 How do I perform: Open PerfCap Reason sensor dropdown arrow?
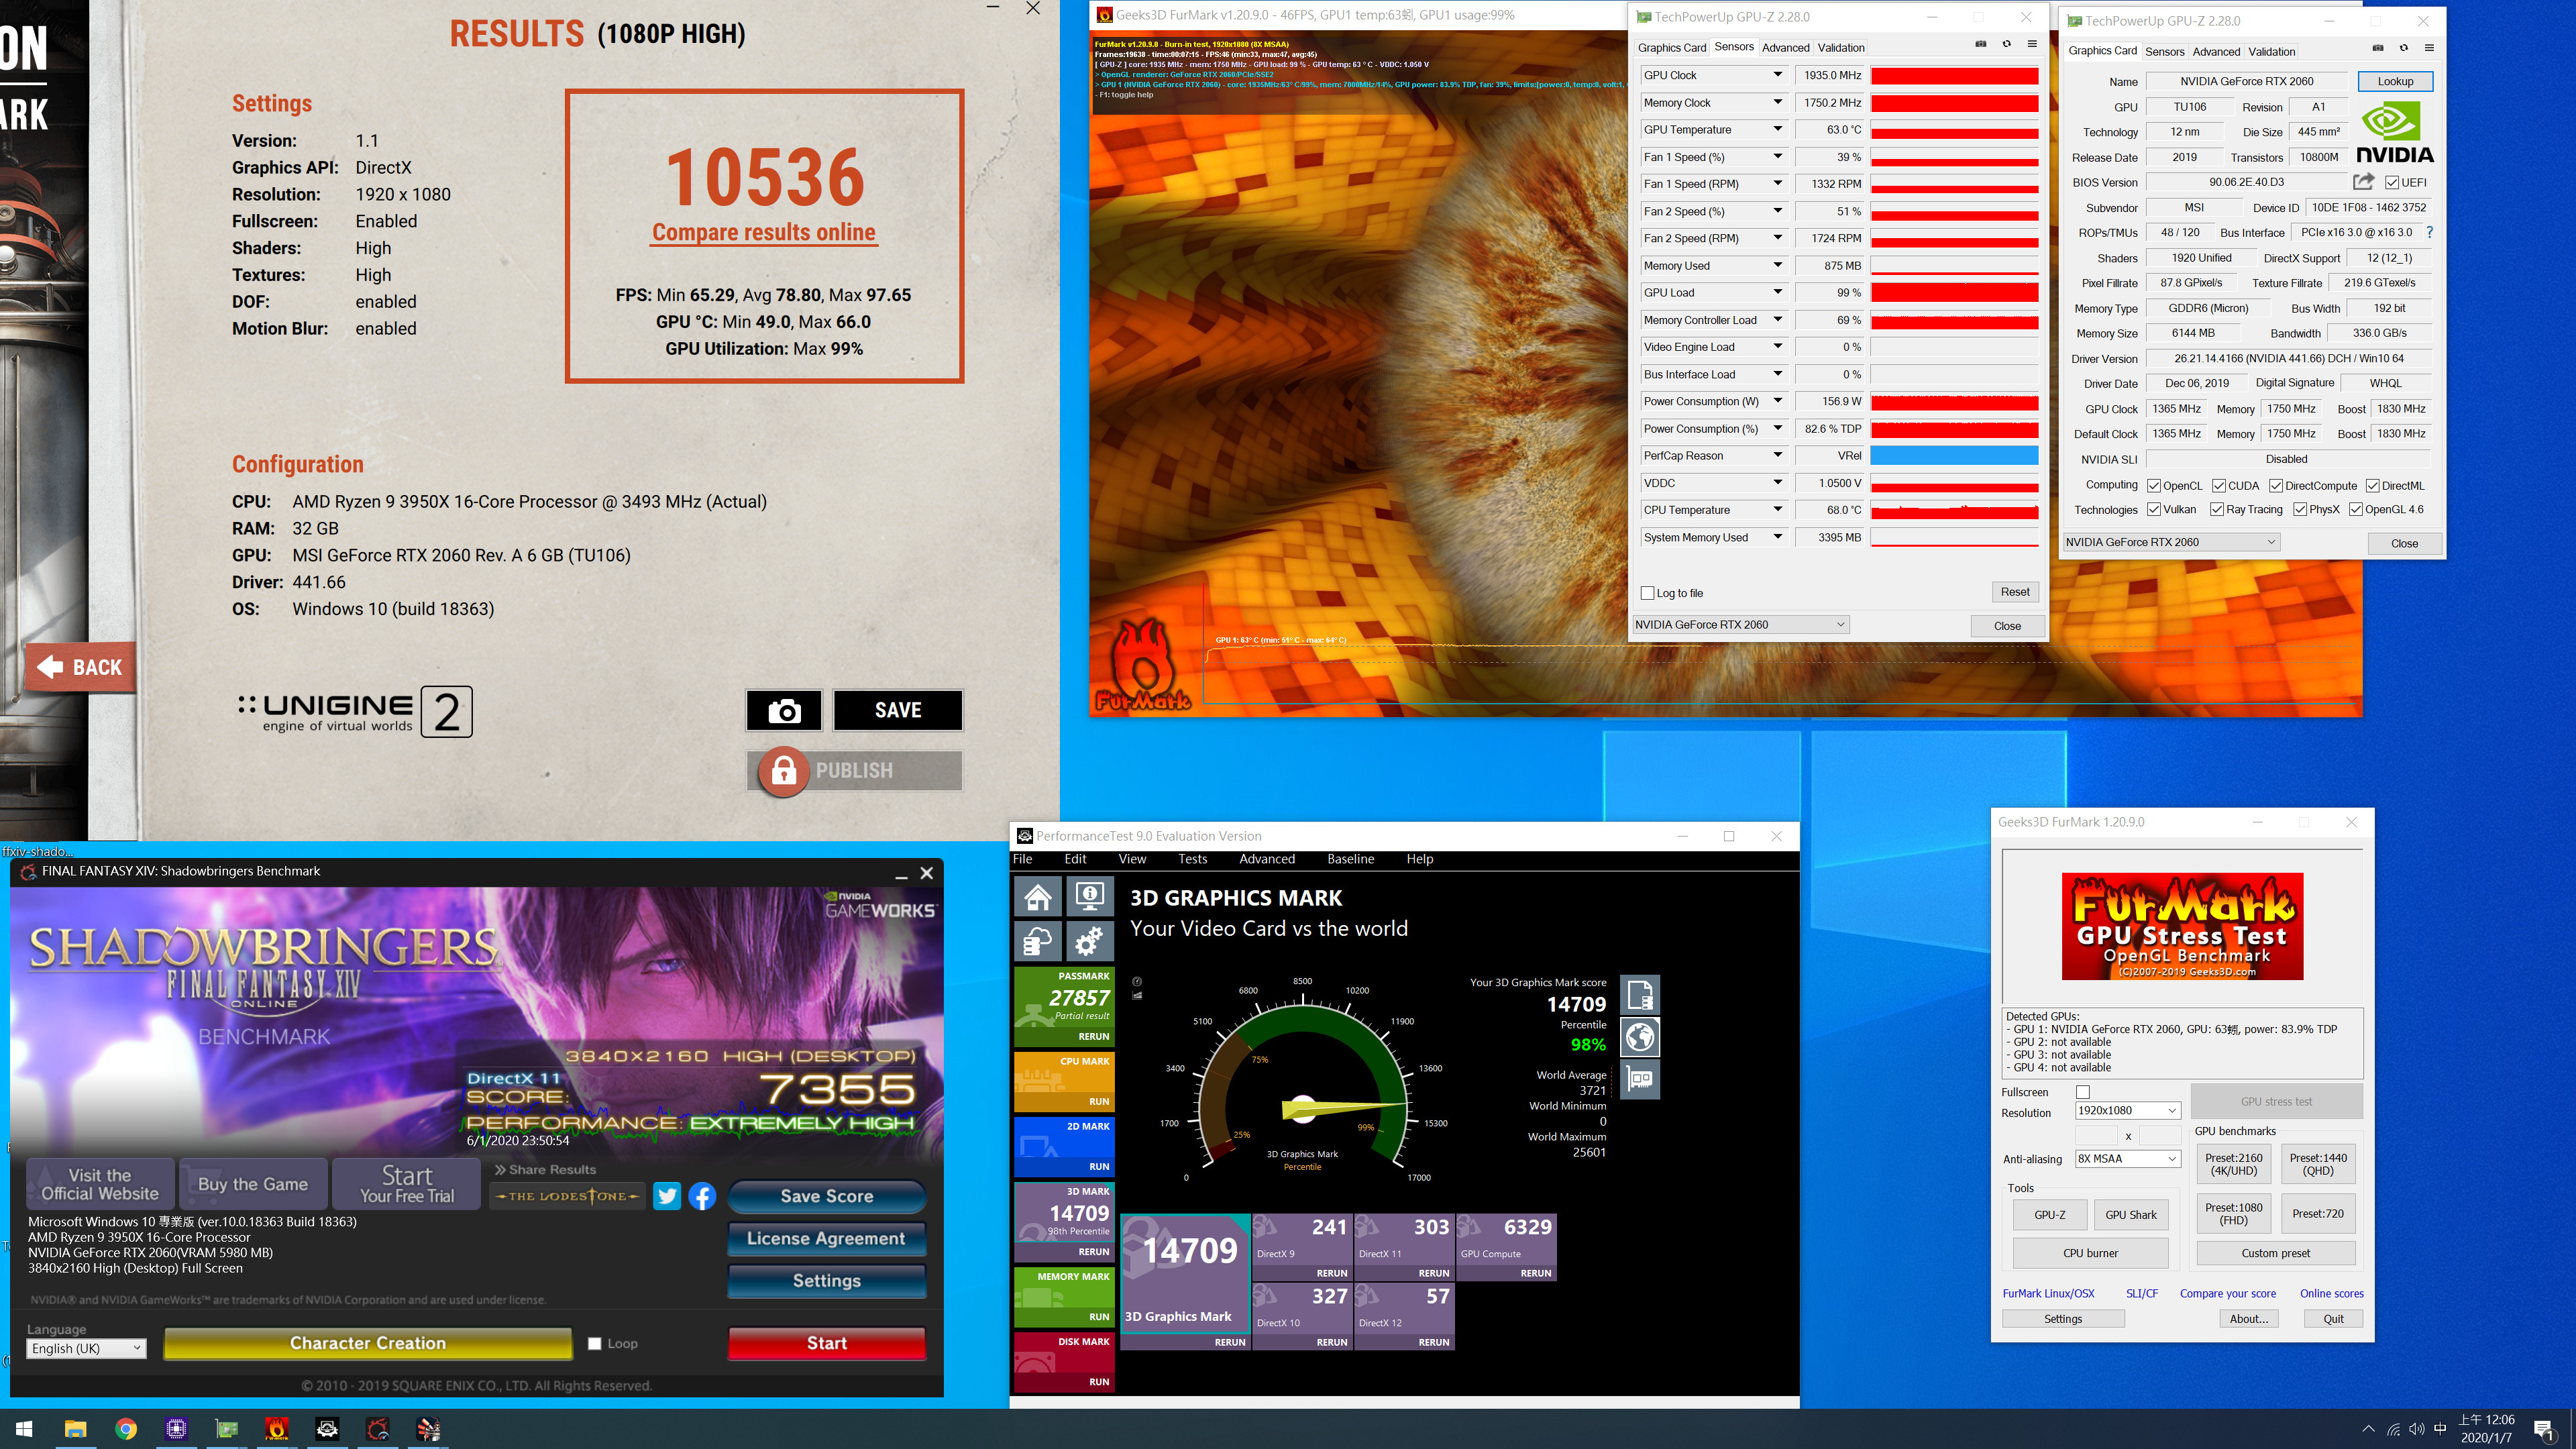coord(1778,455)
